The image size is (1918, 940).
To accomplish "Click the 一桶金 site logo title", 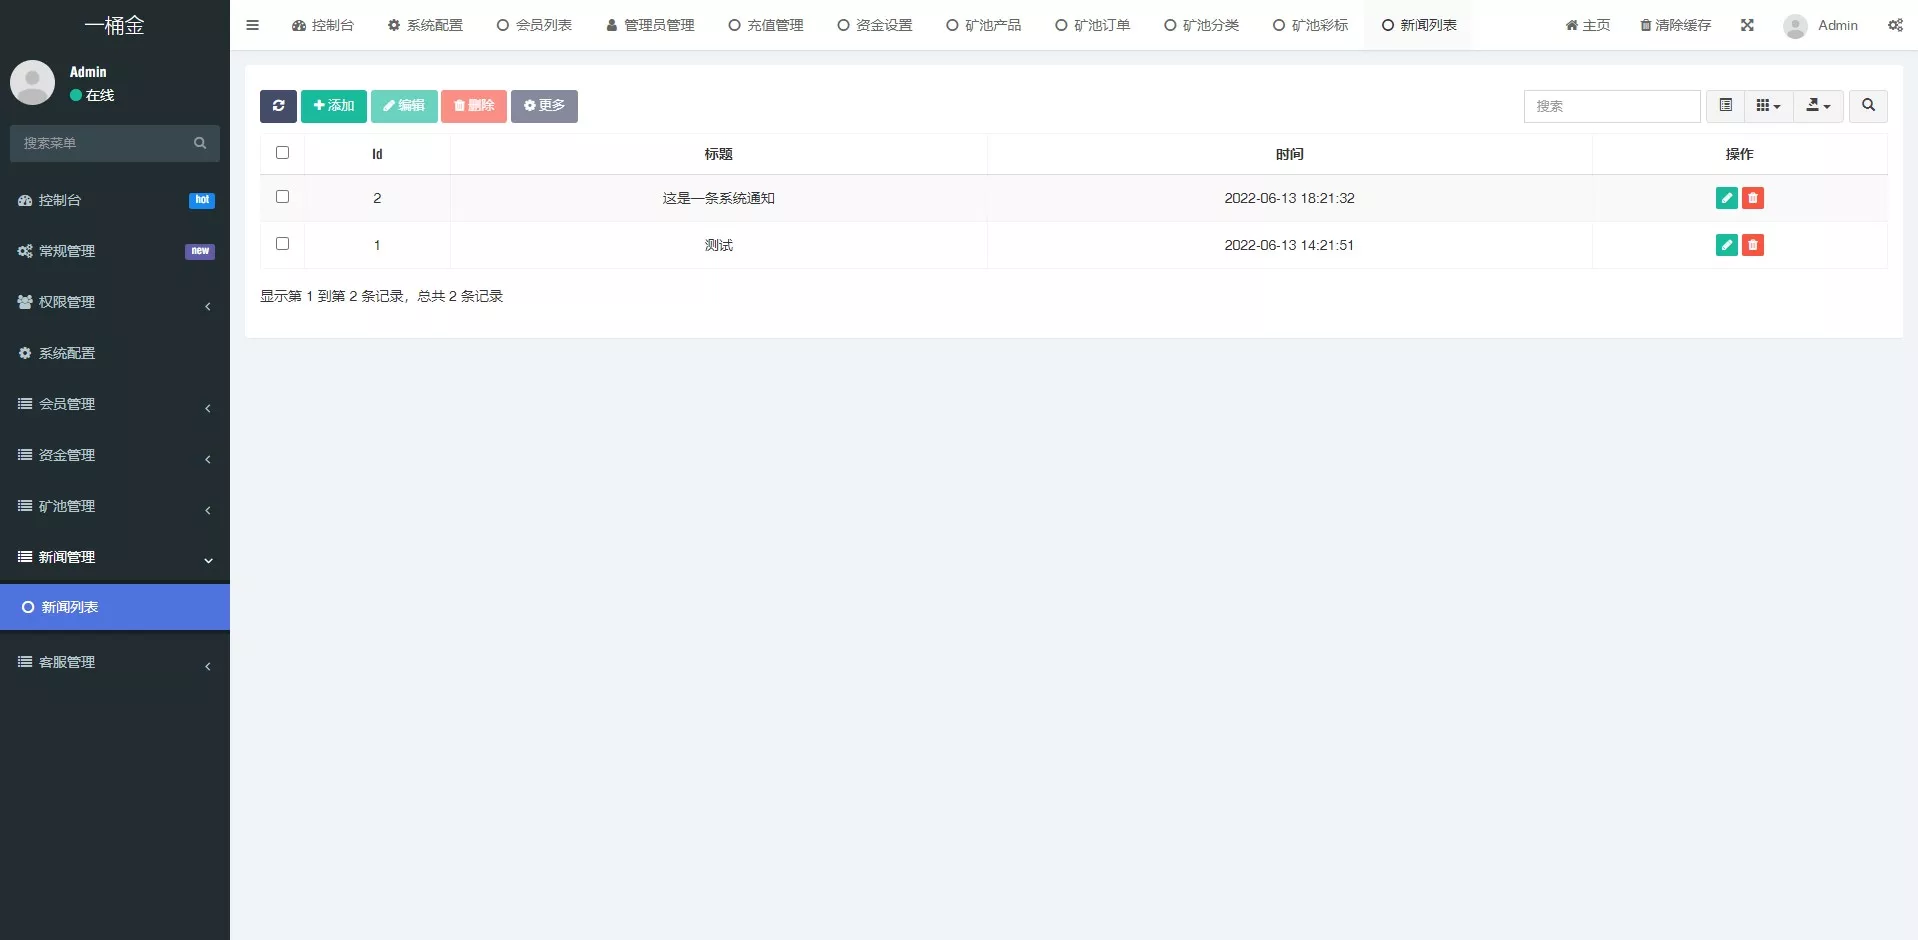I will coord(115,25).
